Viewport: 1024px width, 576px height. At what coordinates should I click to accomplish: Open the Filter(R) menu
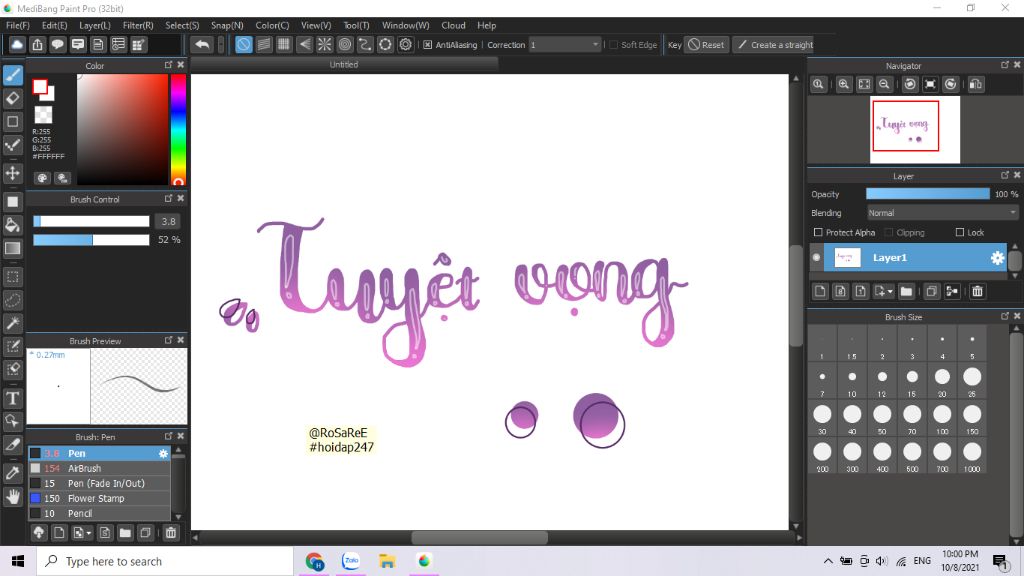click(138, 25)
